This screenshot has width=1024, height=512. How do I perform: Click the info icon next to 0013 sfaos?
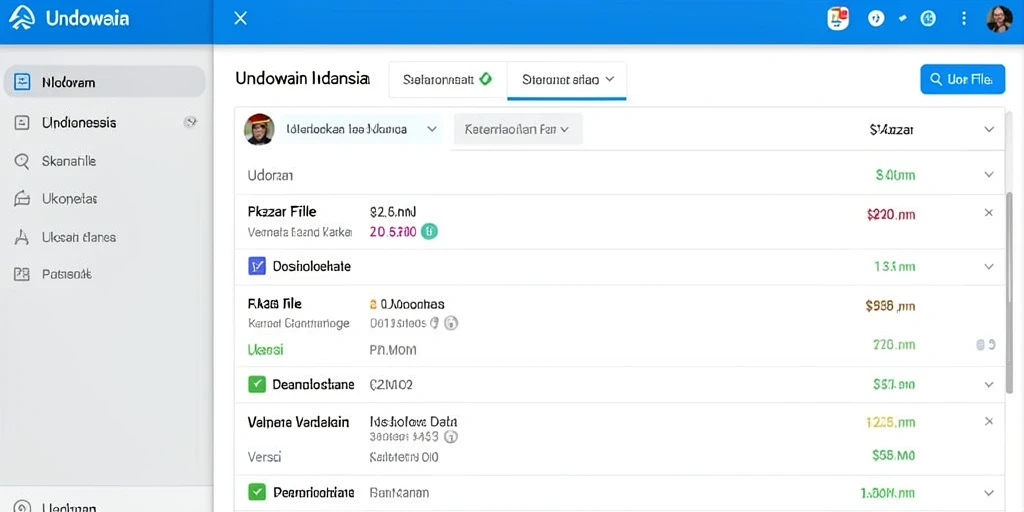coord(451,323)
